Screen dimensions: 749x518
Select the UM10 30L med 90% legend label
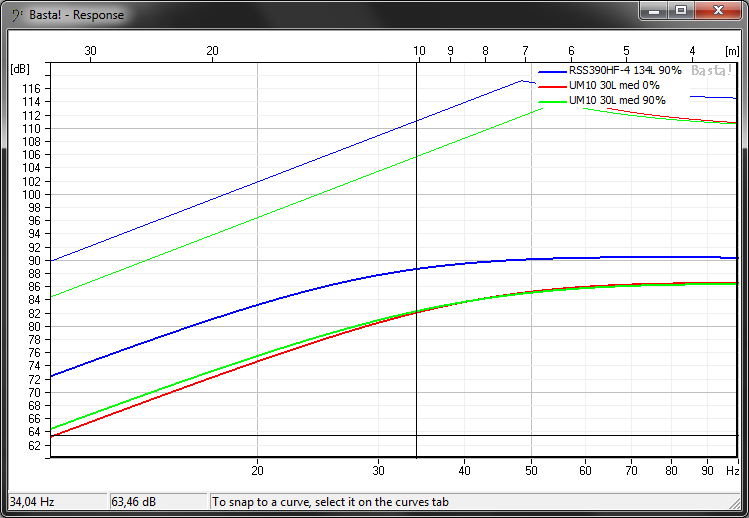point(617,101)
